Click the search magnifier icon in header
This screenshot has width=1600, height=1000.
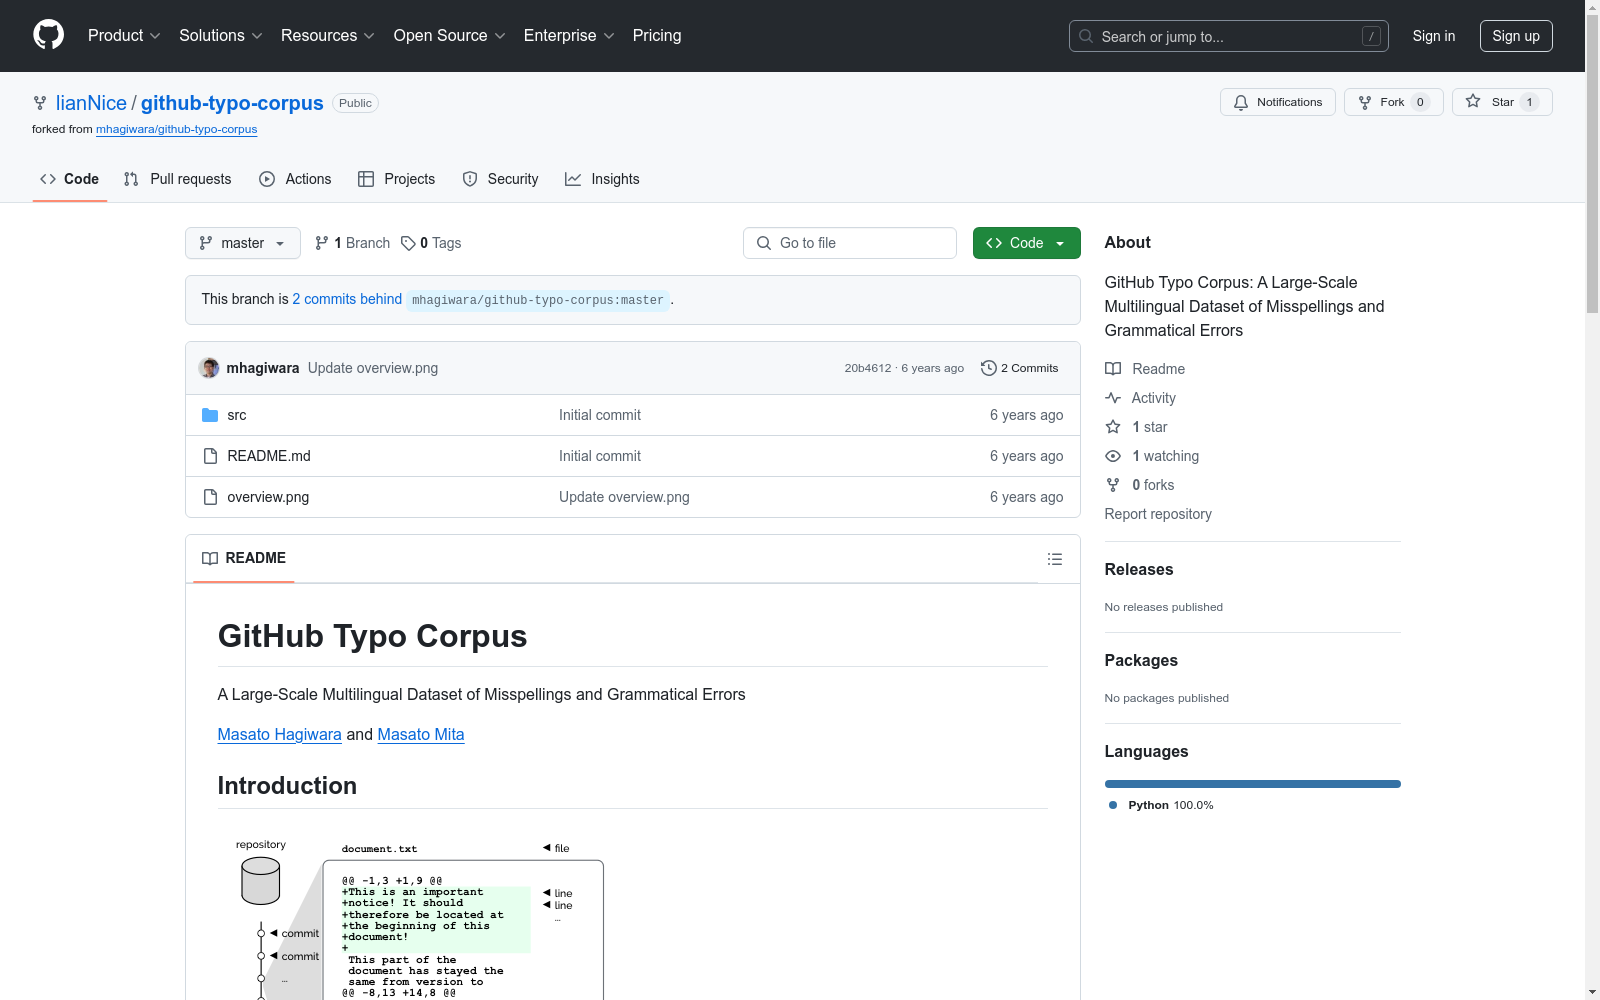point(1086,36)
